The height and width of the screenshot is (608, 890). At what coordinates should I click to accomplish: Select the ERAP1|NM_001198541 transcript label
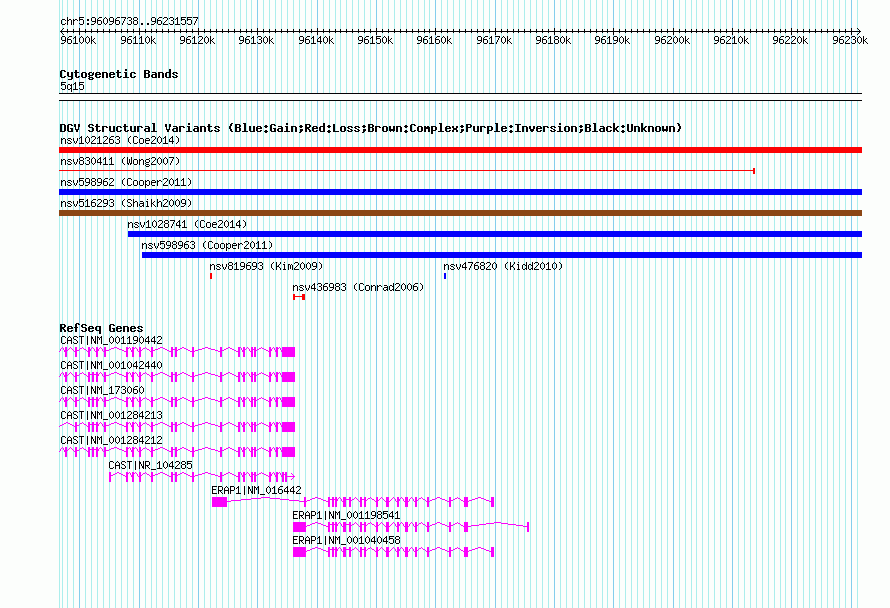pyautogui.click(x=346, y=515)
